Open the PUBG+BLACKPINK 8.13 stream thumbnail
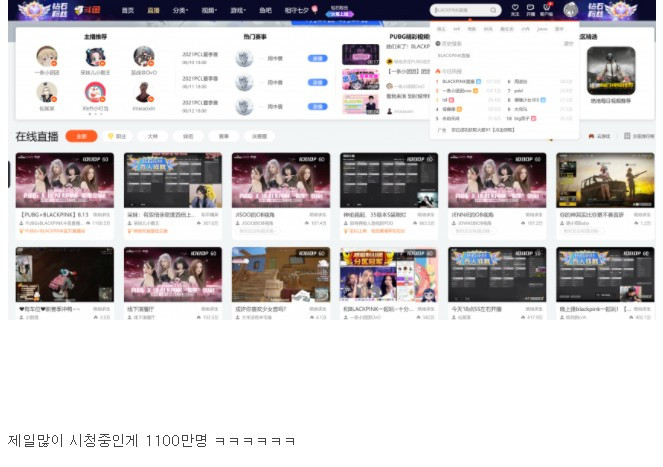This screenshot has width=663, height=467. pyautogui.click(x=65, y=180)
